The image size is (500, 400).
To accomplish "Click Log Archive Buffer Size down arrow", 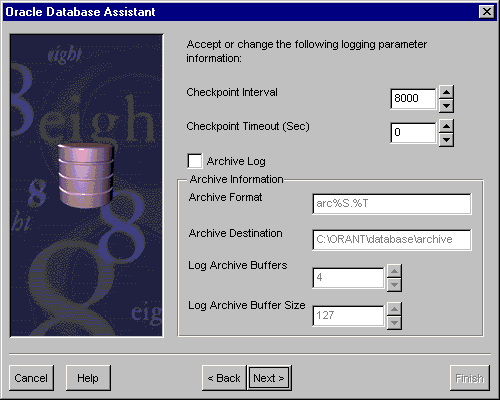I will click(394, 323).
